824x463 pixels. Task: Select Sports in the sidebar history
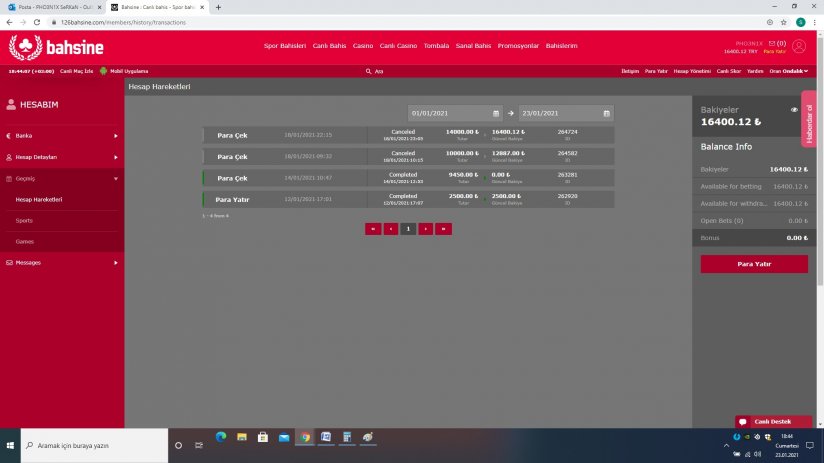[x=24, y=221]
